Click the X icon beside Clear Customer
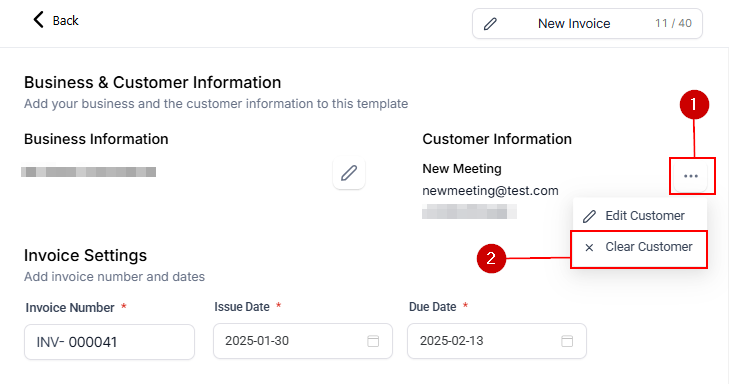Viewport: 729px width, 384px height. [589, 247]
